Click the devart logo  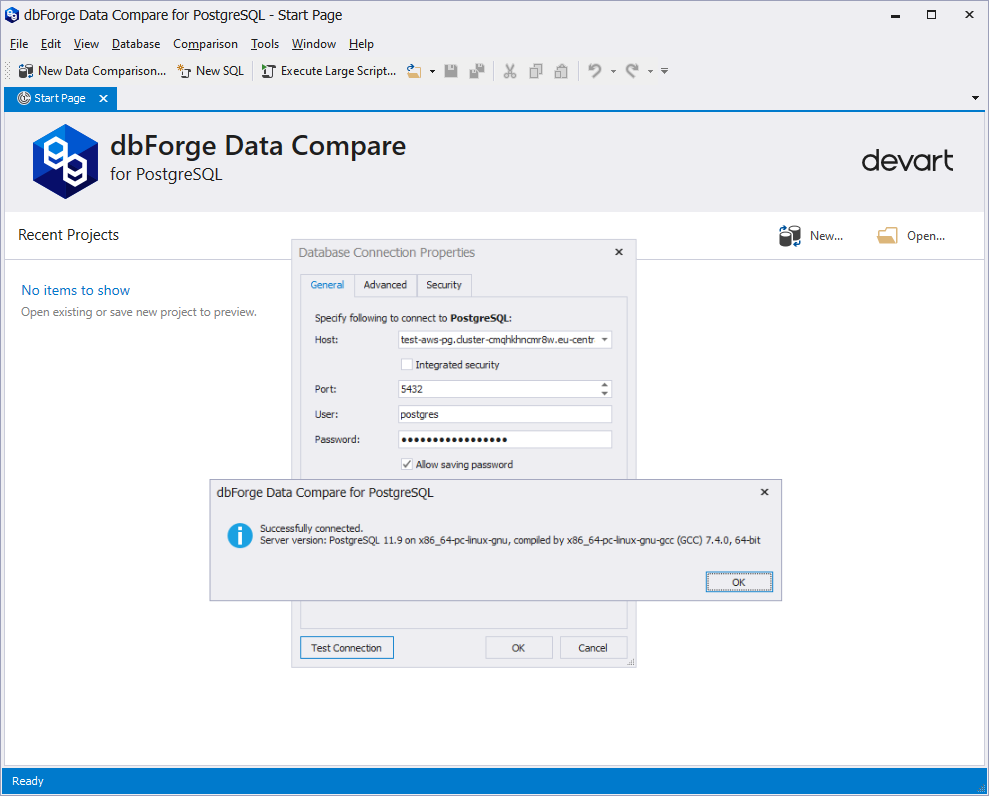coord(908,160)
